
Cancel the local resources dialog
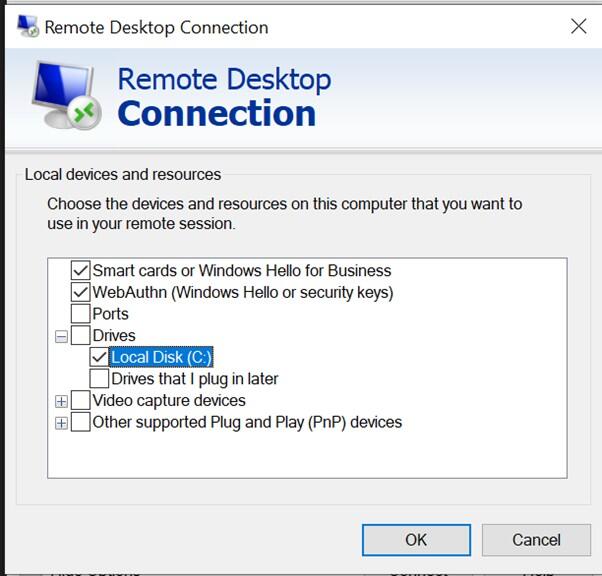(x=536, y=540)
